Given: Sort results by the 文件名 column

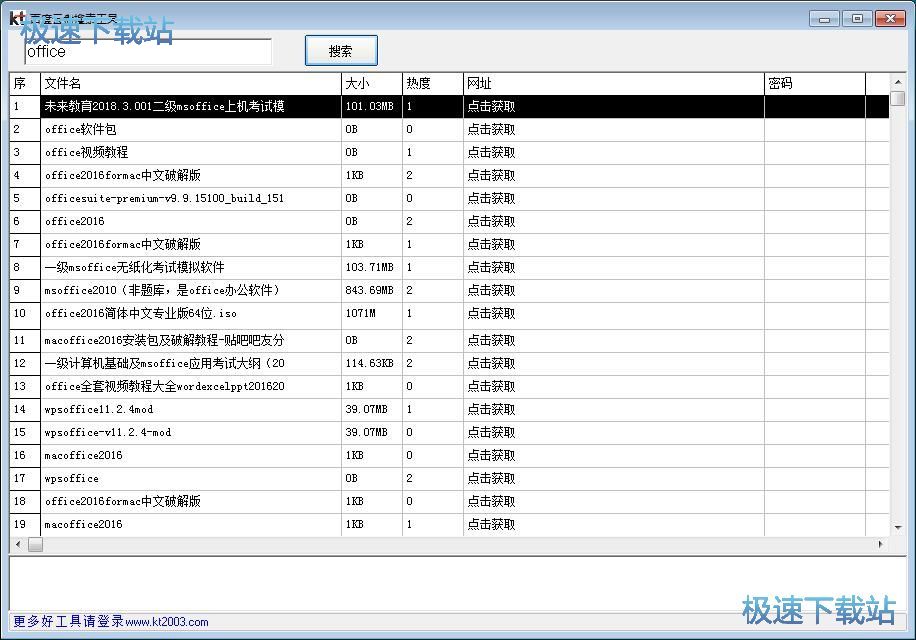Looking at the screenshot, I should (x=190, y=83).
